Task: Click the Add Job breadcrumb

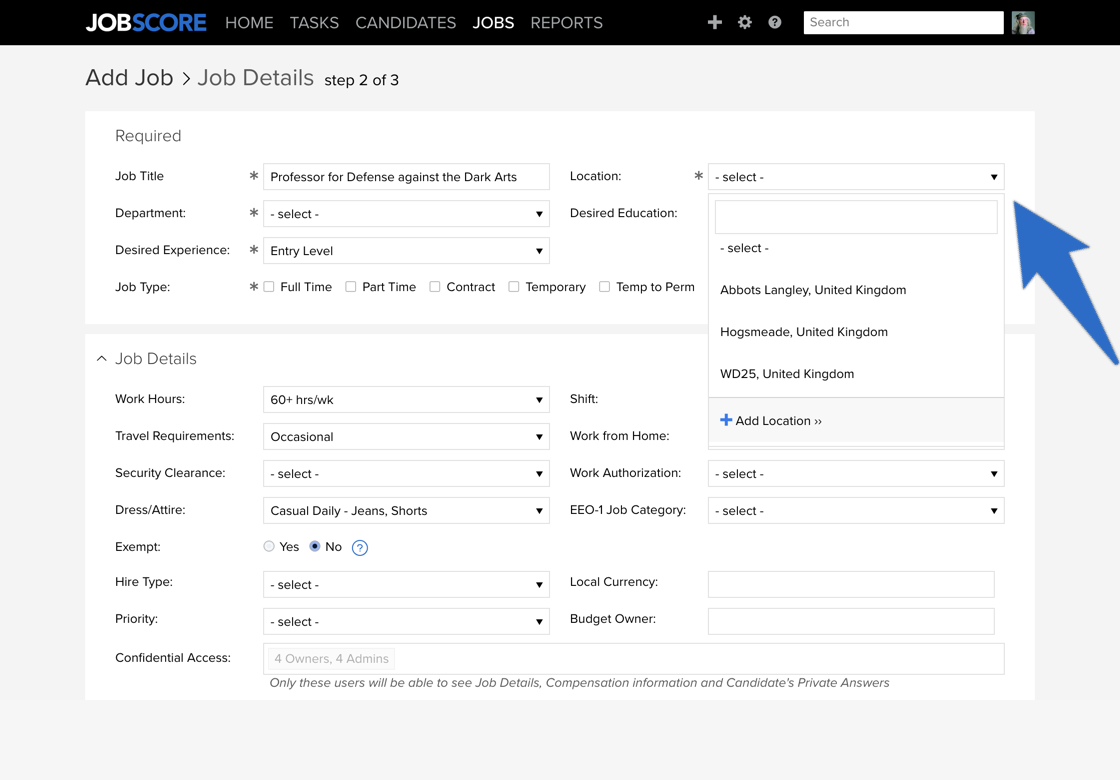Action: click(129, 77)
